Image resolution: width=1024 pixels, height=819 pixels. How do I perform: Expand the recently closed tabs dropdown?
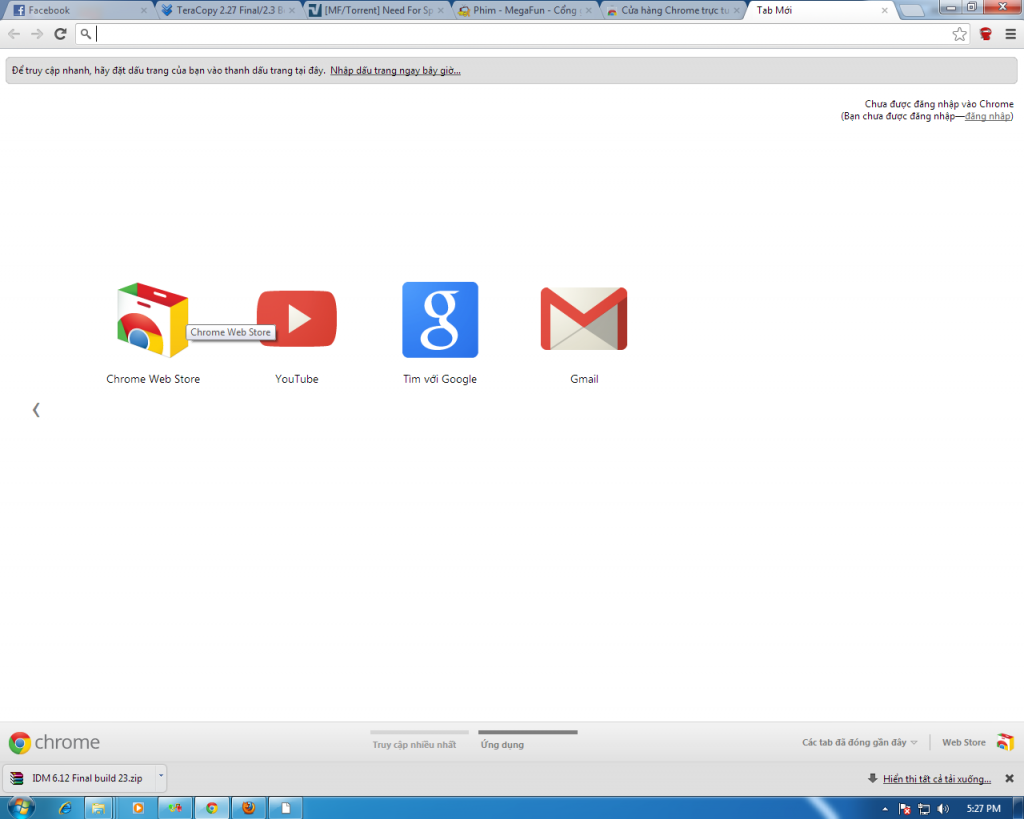click(860, 742)
